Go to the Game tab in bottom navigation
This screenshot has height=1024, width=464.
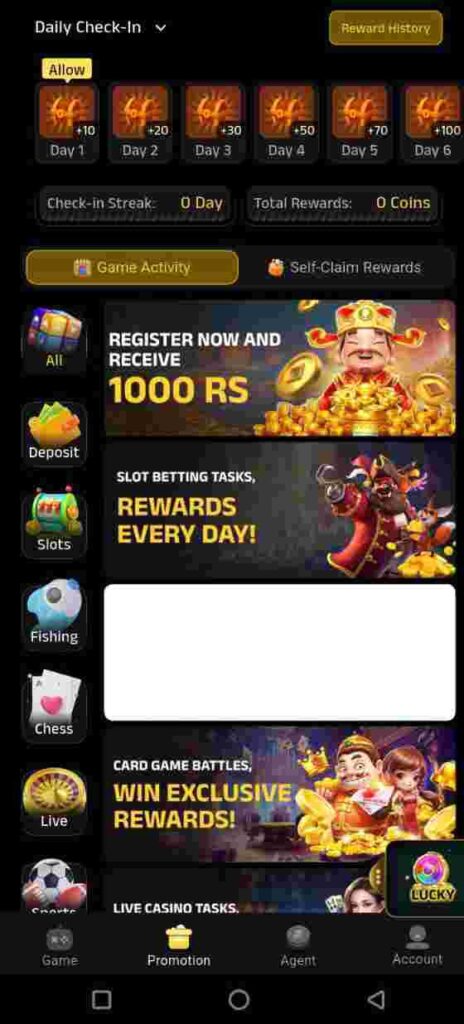pyautogui.click(x=59, y=946)
